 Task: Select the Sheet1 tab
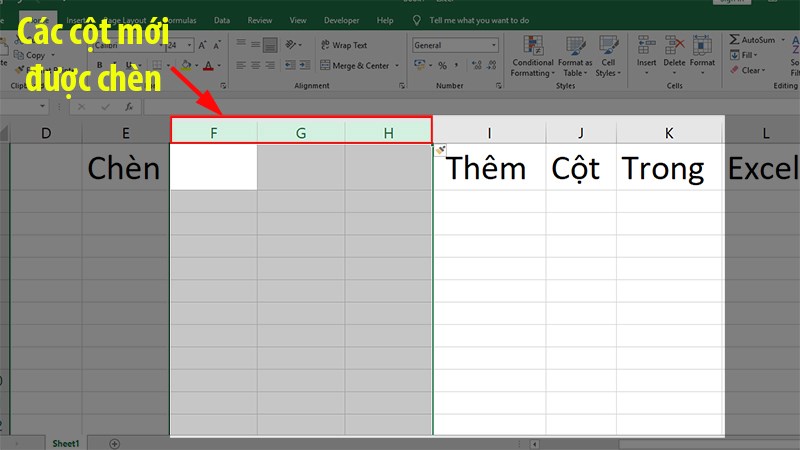(x=66, y=443)
